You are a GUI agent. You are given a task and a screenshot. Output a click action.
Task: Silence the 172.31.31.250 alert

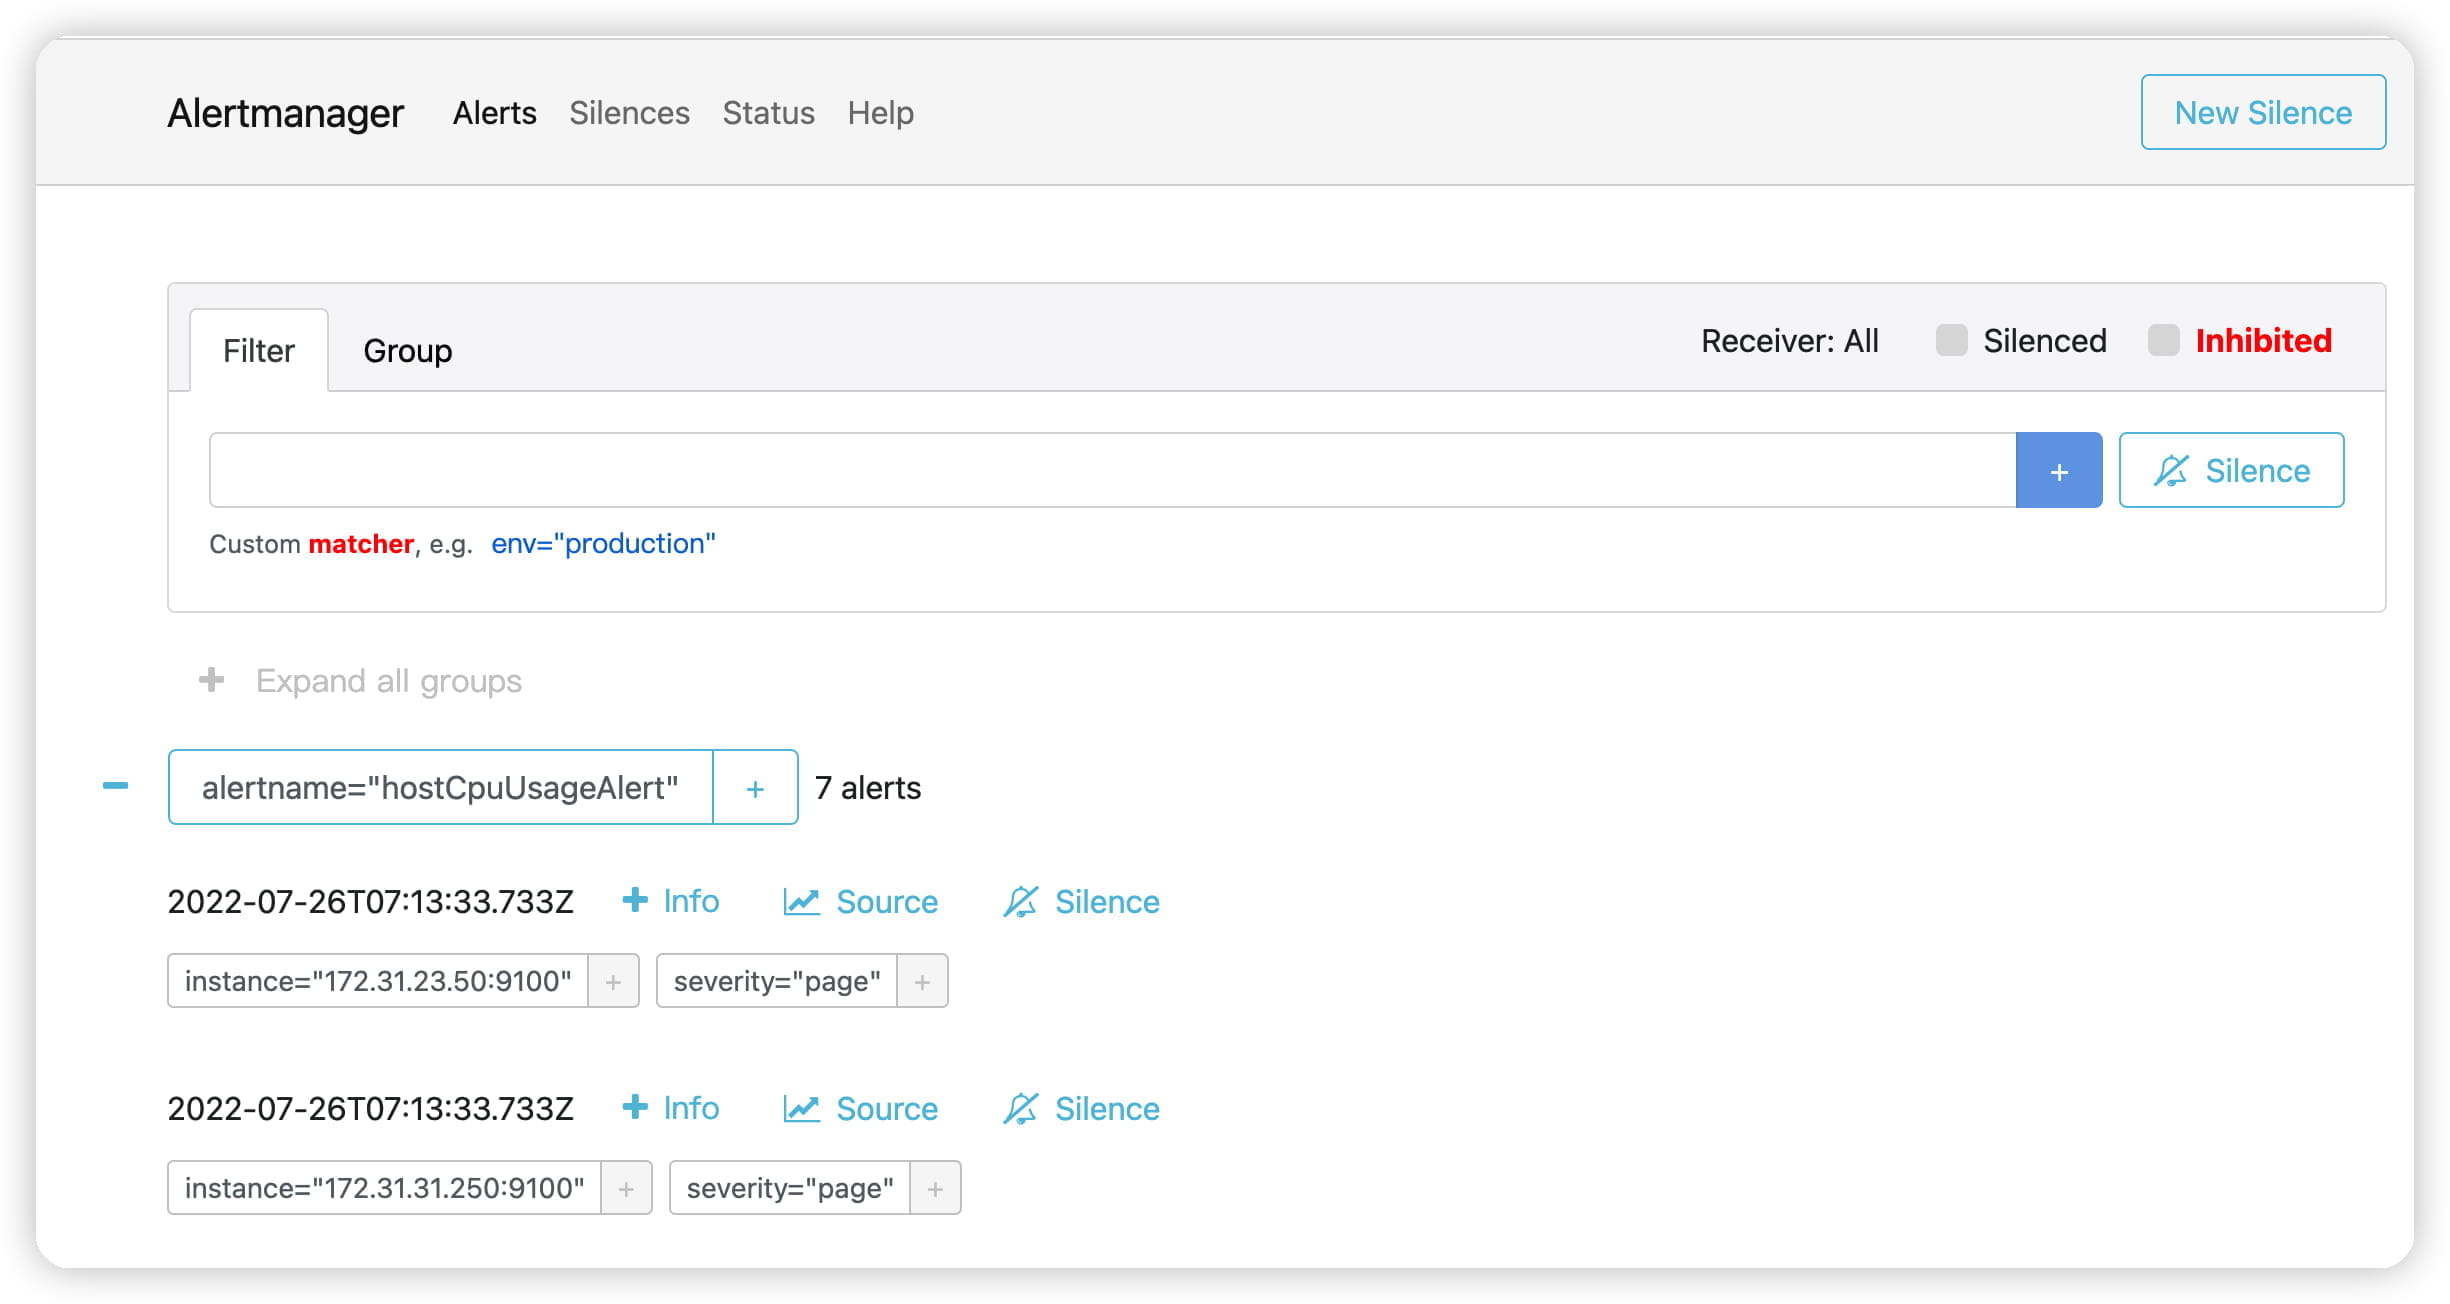[1081, 1108]
